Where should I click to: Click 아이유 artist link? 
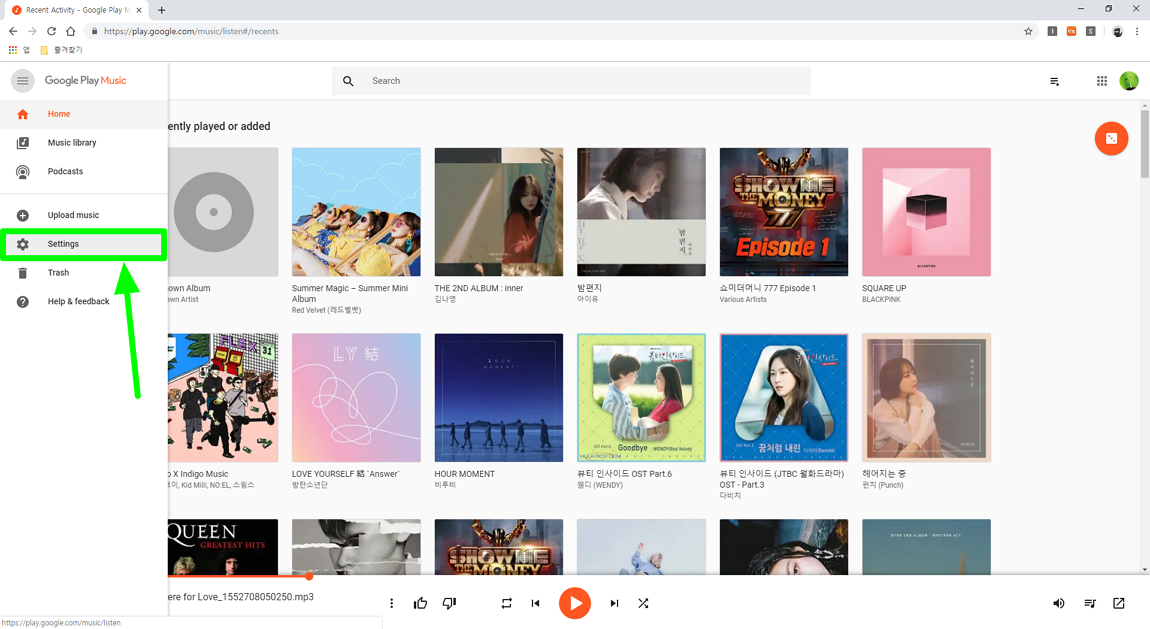coord(587,300)
